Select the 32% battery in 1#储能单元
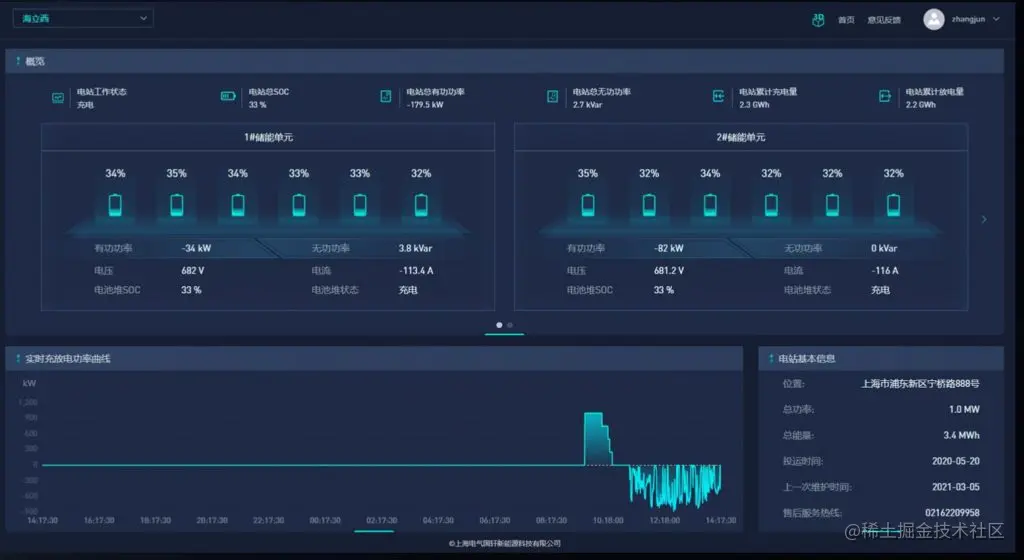This screenshot has width=1024, height=560. coord(421,205)
